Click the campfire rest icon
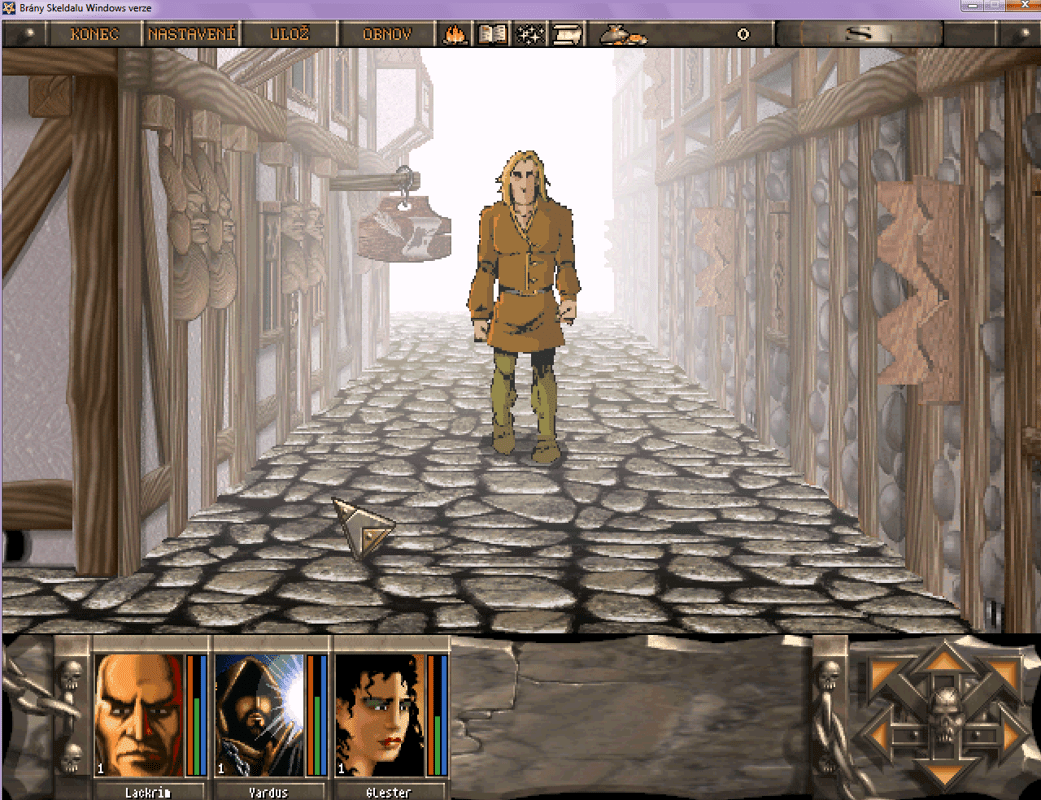Screen dimensions: 1041x800 (x=455, y=34)
